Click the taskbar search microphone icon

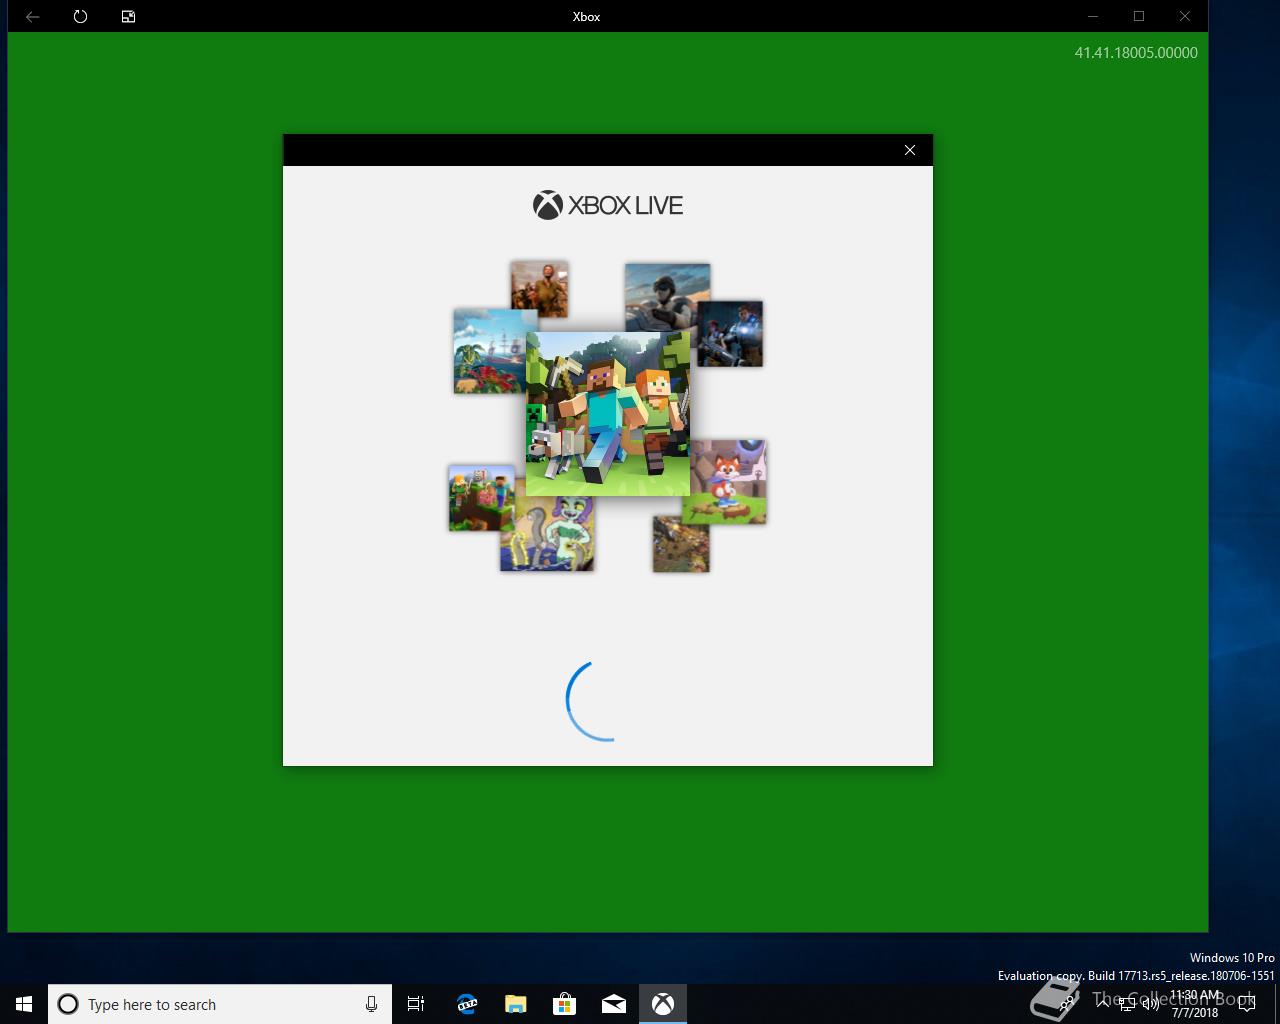coord(371,1004)
